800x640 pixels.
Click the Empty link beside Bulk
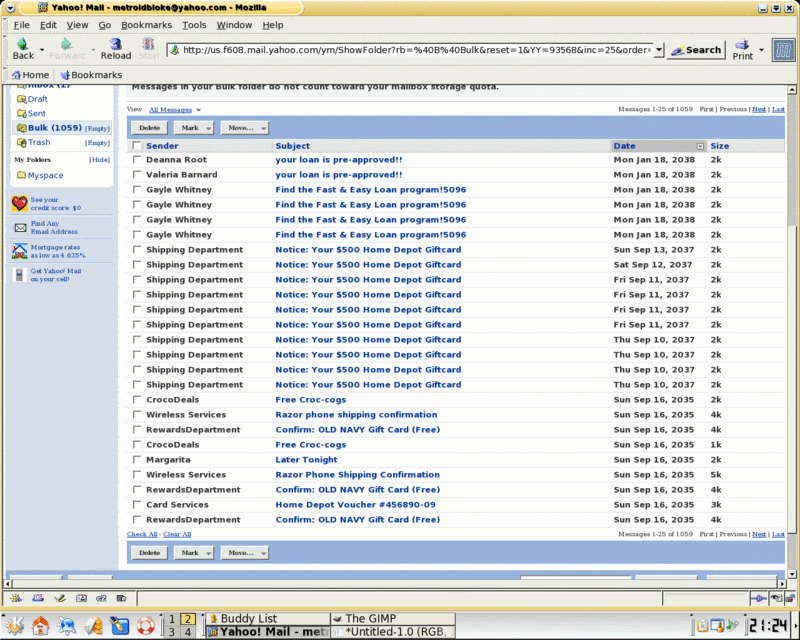coord(97,129)
